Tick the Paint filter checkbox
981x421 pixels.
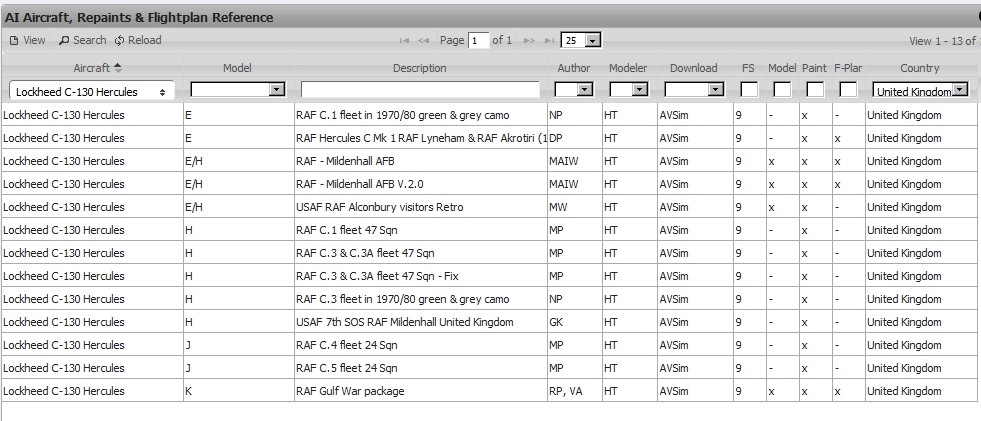815,90
